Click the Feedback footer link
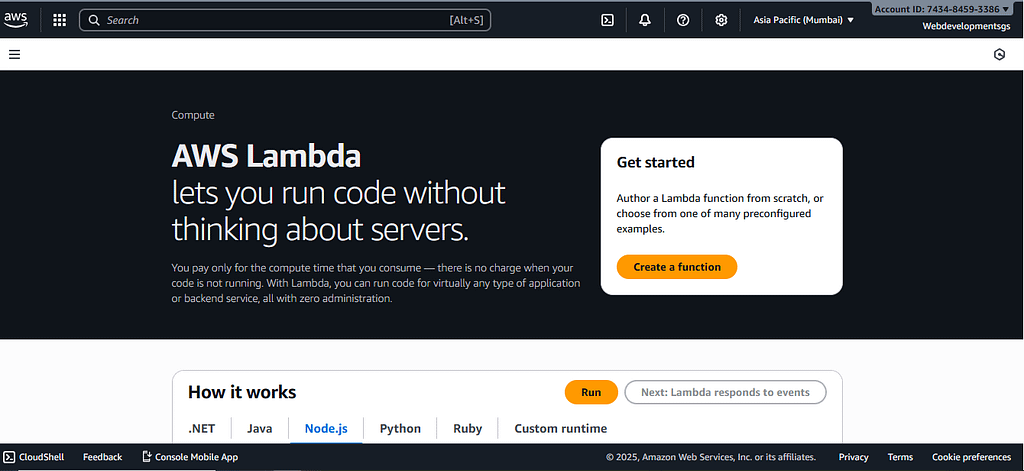Viewport: 1024px width, 471px height. pos(103,457)
